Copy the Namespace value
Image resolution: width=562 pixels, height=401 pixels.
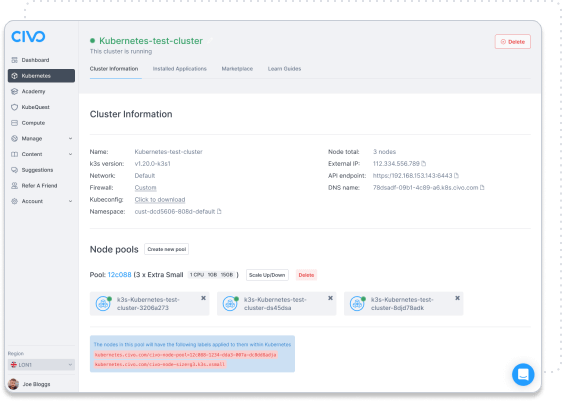[219, 212]
